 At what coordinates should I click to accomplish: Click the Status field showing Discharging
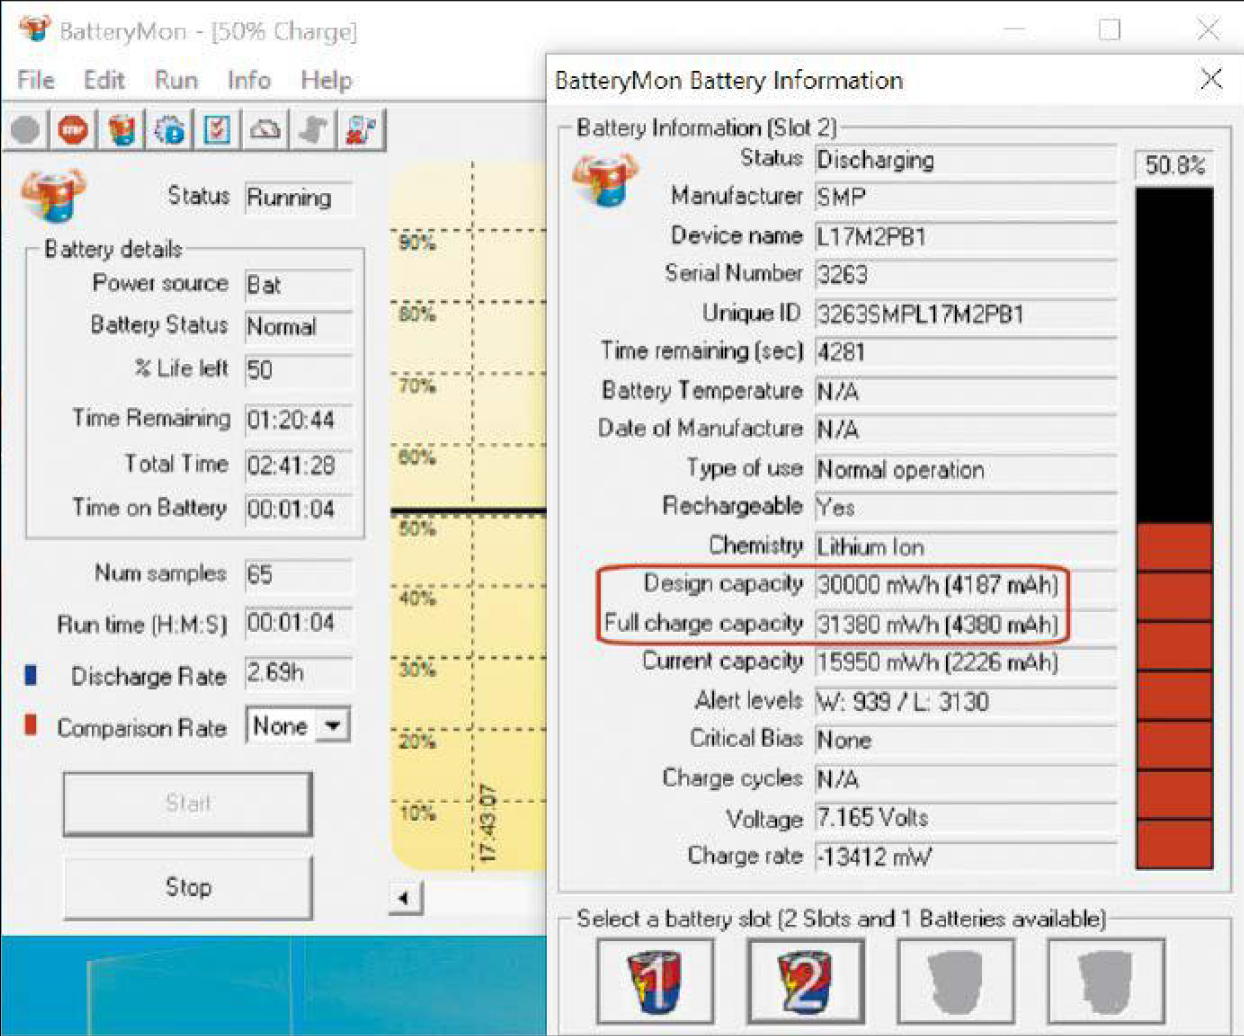(966, 160)
